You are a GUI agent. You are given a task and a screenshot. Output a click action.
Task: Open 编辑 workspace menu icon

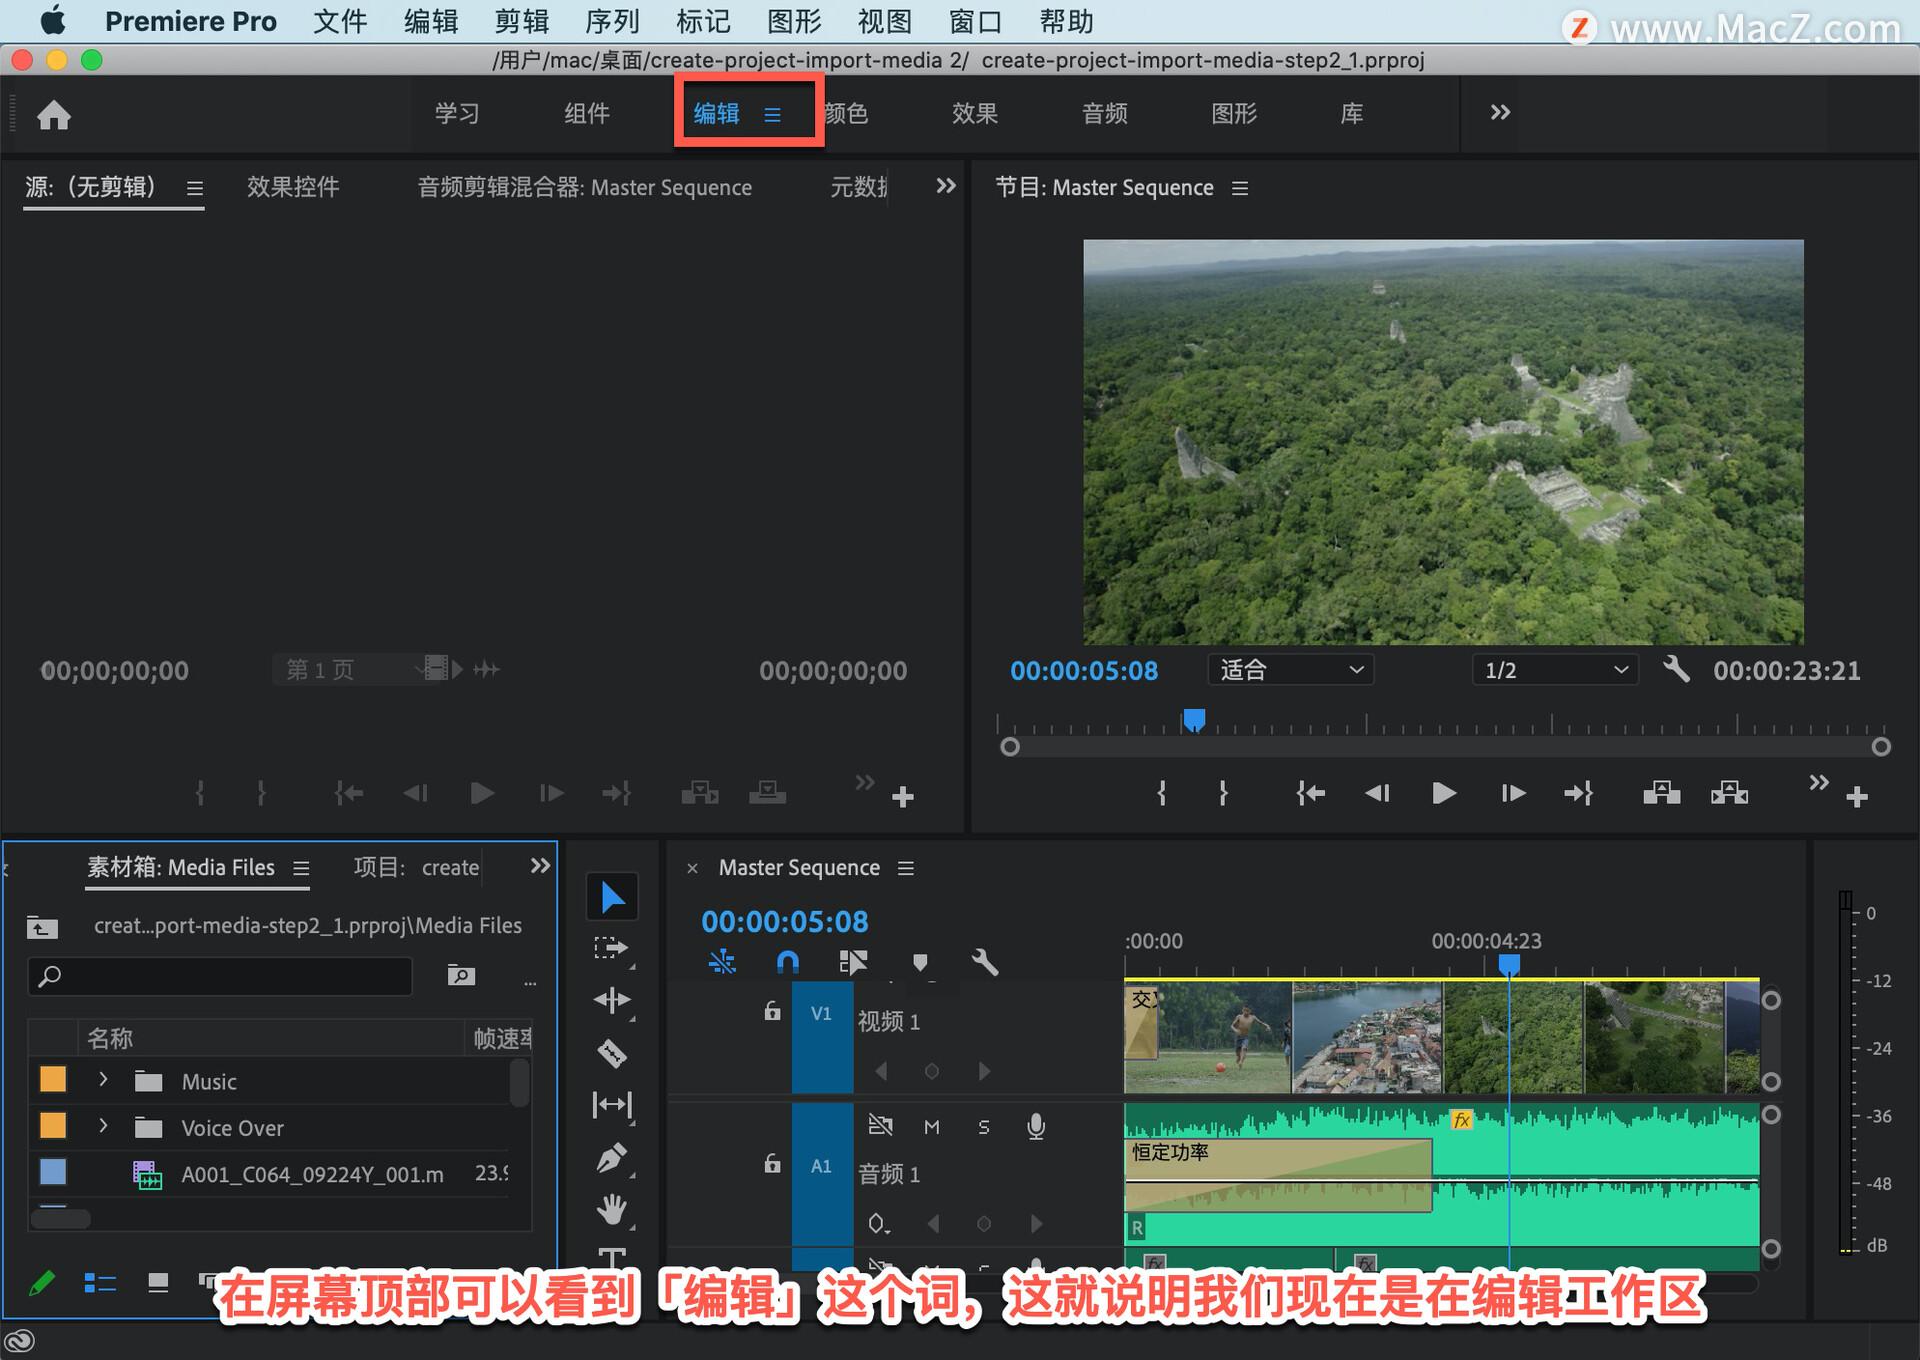point(772,115)
